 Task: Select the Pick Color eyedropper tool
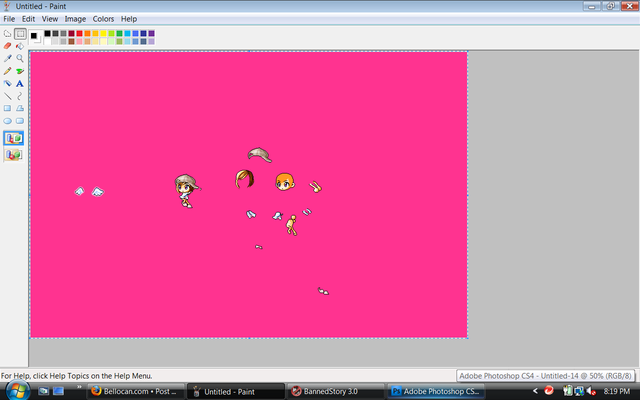(x=7, y=58)
